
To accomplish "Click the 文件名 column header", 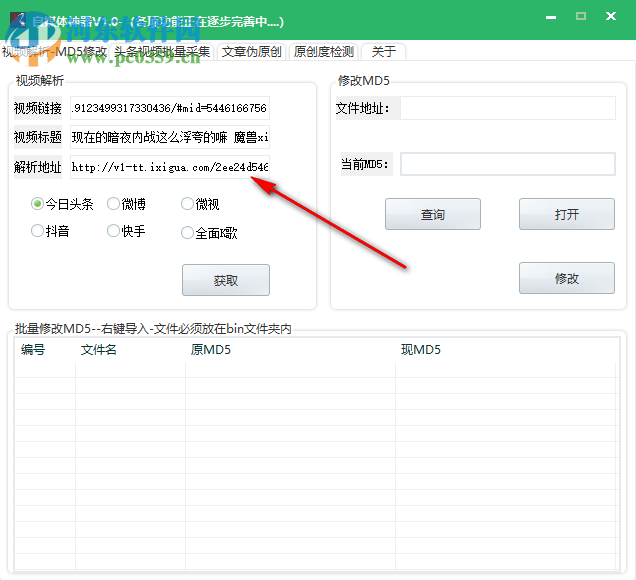I will pos(130,350).
